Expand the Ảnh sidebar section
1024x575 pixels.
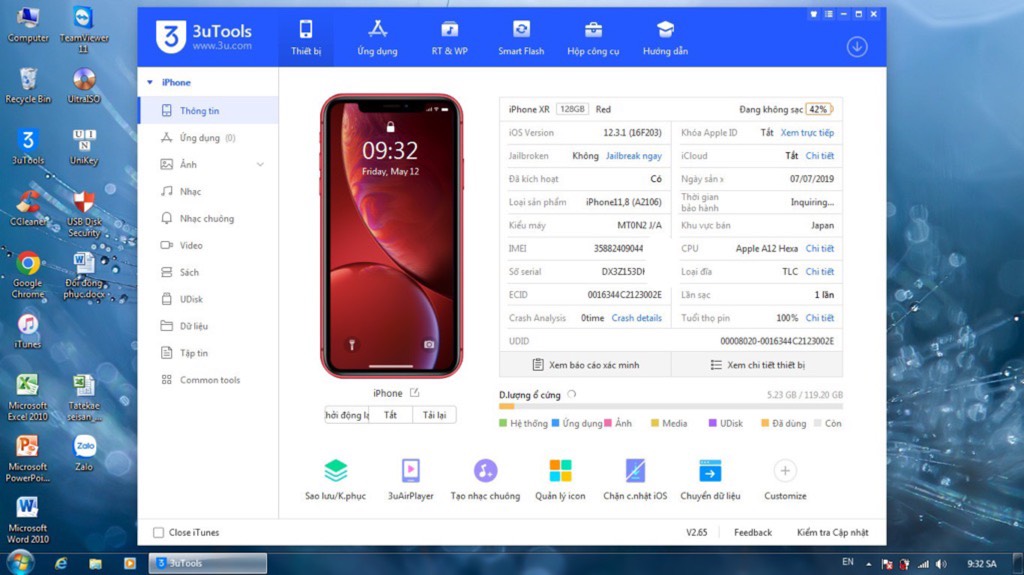click(x=260, y=165)
